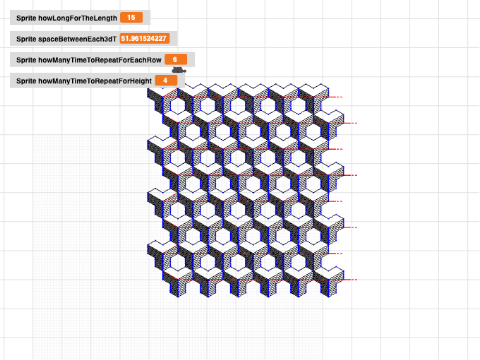Click the howManyTimeToRepeatForEachRow monitor

[102, 60]
